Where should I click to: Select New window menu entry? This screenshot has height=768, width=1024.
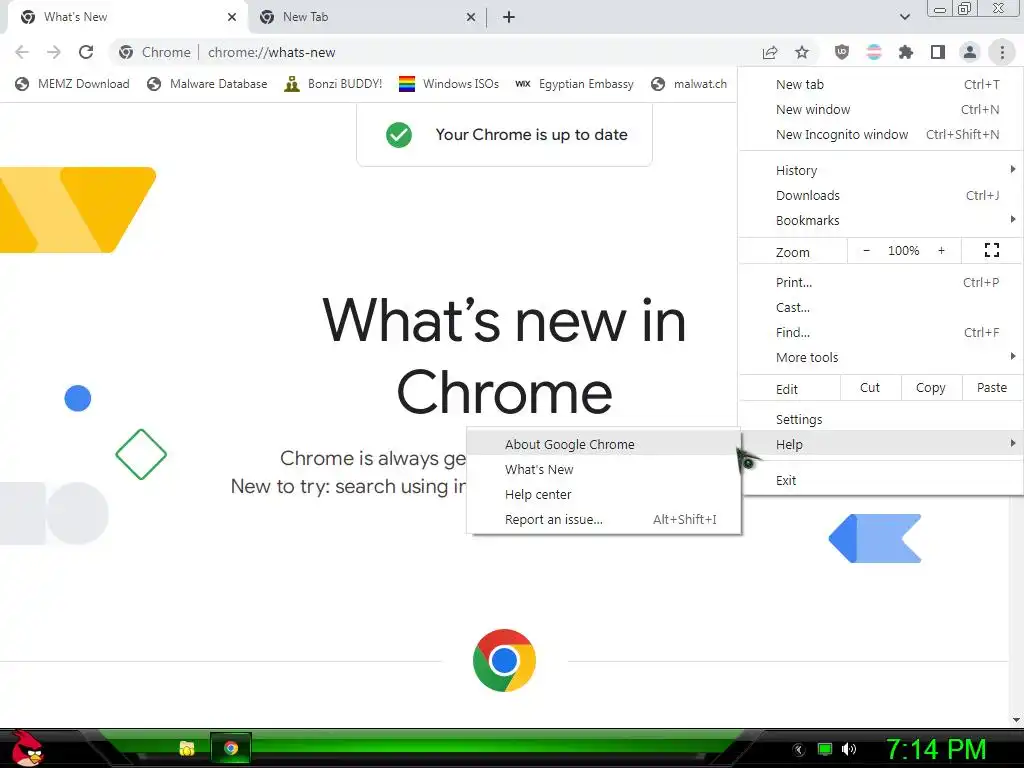pos(881,109)
